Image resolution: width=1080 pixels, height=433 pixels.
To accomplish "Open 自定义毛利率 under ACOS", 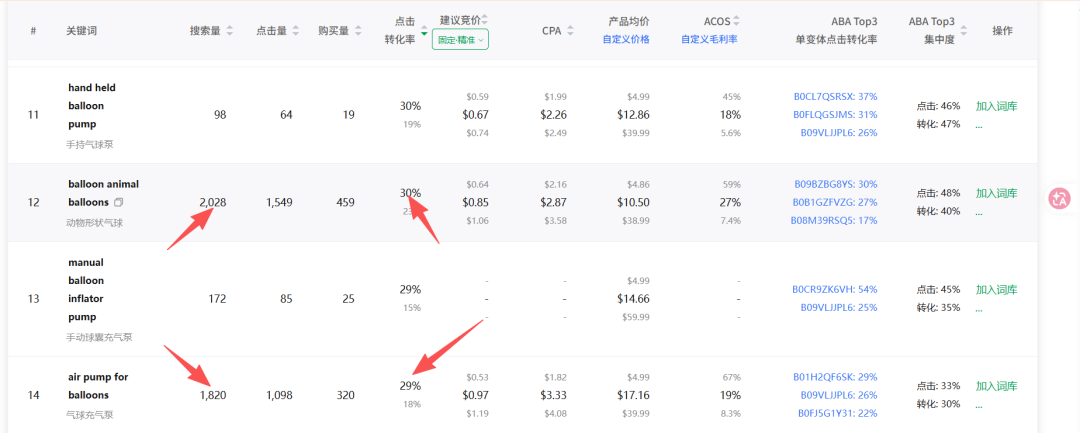I will [x=709, y=40].
